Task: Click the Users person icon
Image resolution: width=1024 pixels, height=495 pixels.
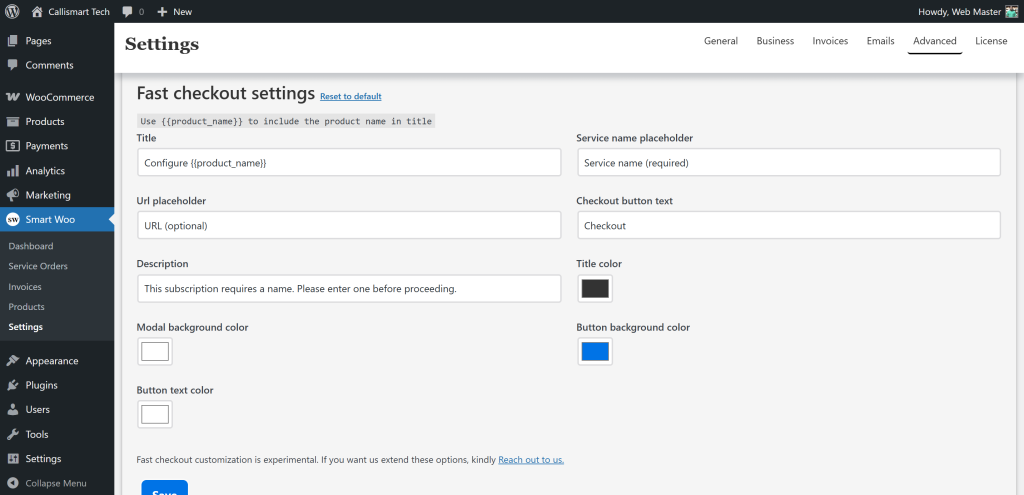Action: (x=12, y=409)
